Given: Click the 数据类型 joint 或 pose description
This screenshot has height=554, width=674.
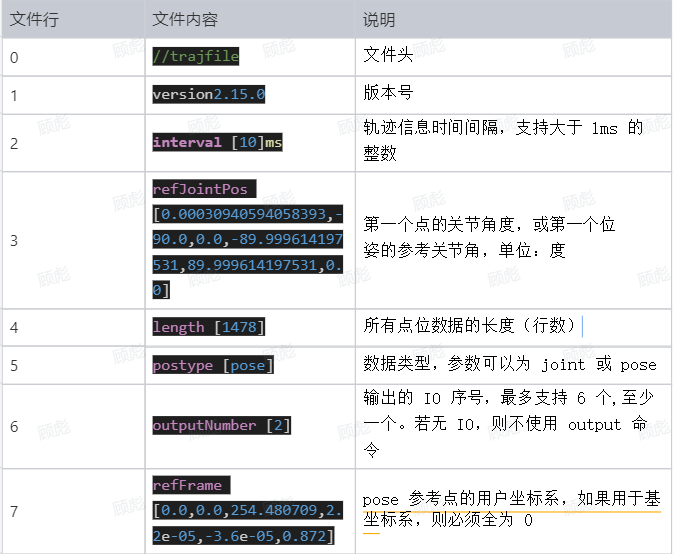Looking at the screenshot, I should coord(509,364).
